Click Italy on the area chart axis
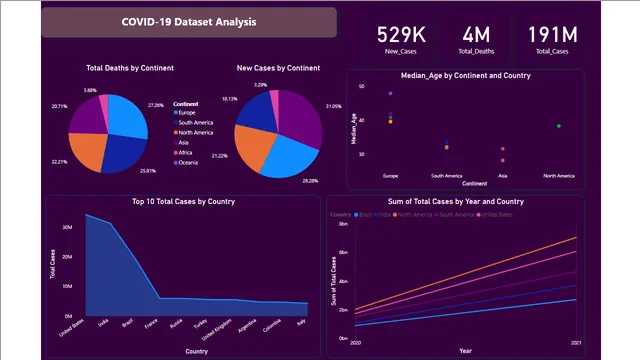 [301, 322]
